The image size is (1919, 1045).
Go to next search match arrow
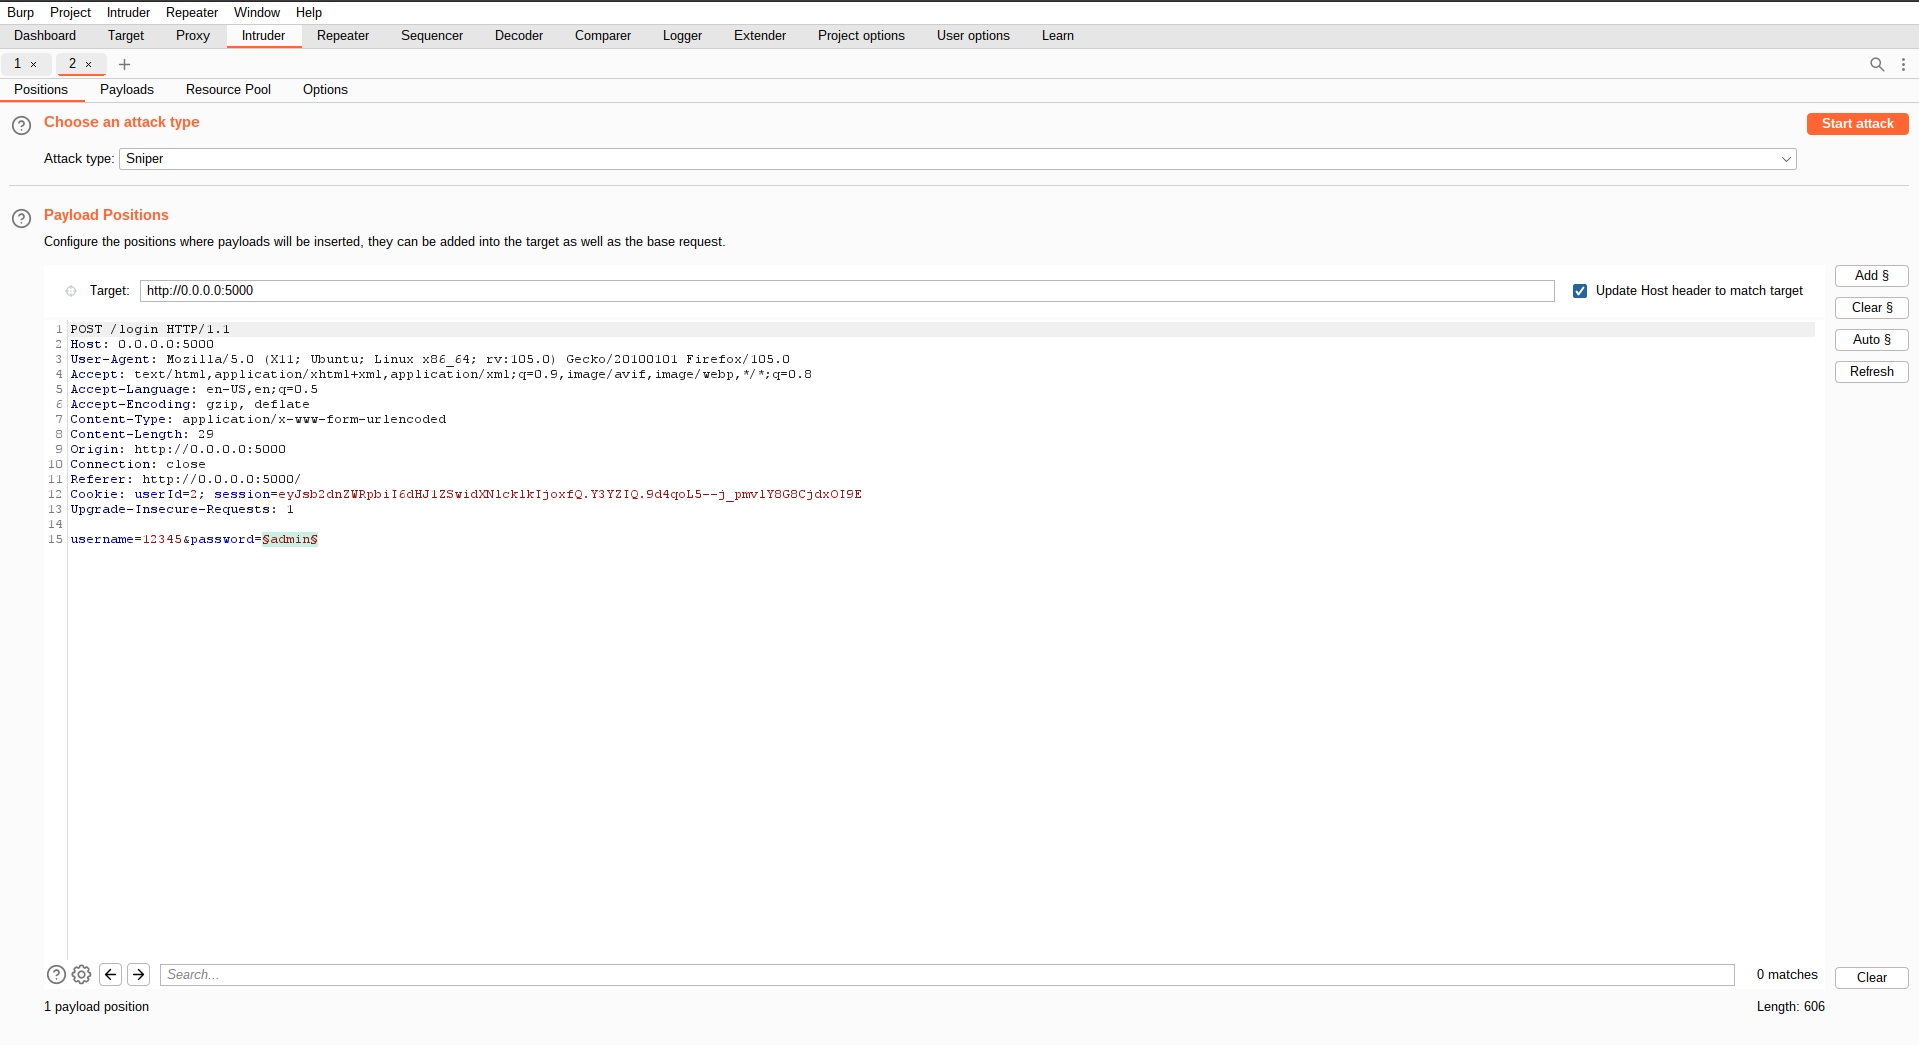[139, 974]
